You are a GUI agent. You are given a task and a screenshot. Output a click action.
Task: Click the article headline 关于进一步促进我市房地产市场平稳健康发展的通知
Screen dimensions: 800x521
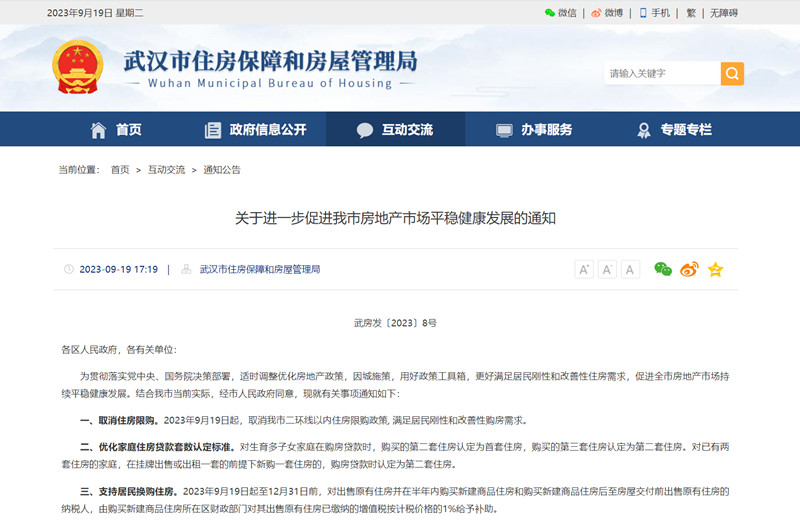tap(395, 218)
